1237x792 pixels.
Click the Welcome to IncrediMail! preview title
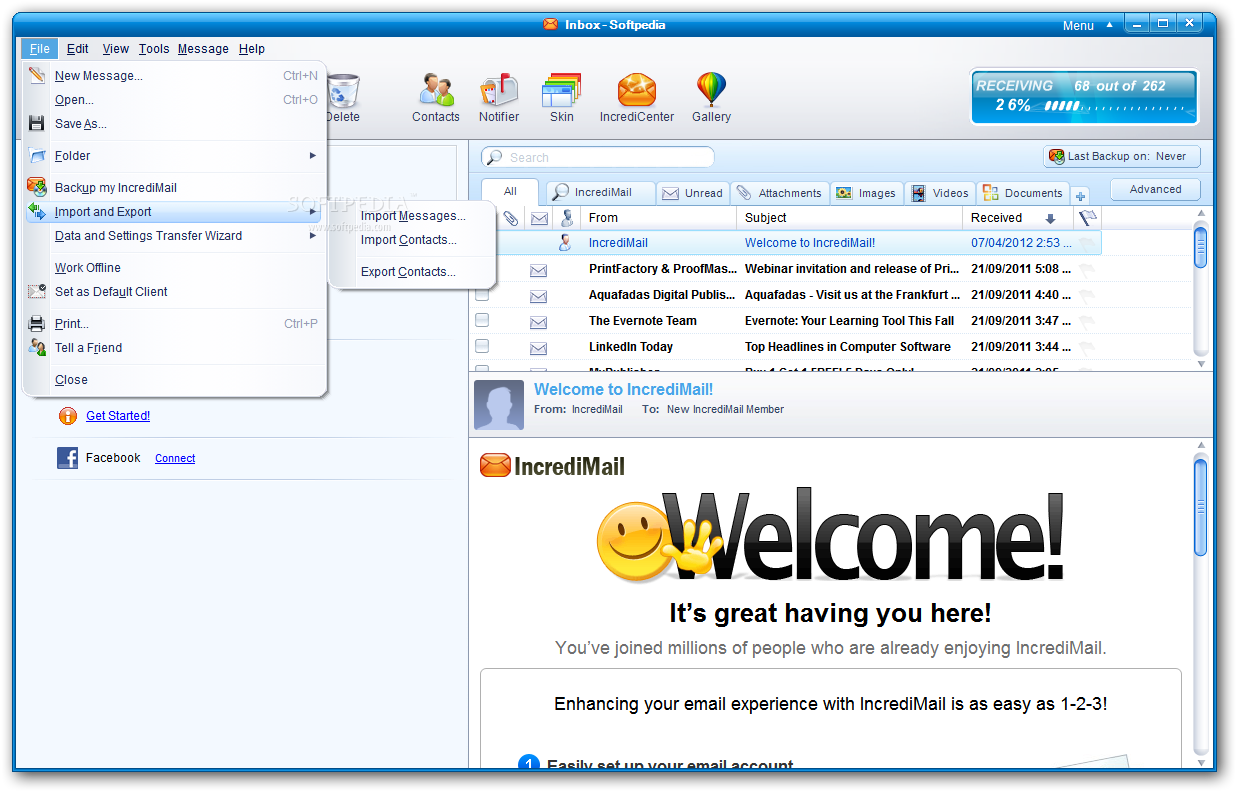pyautogui.click(x=624, y=389)
